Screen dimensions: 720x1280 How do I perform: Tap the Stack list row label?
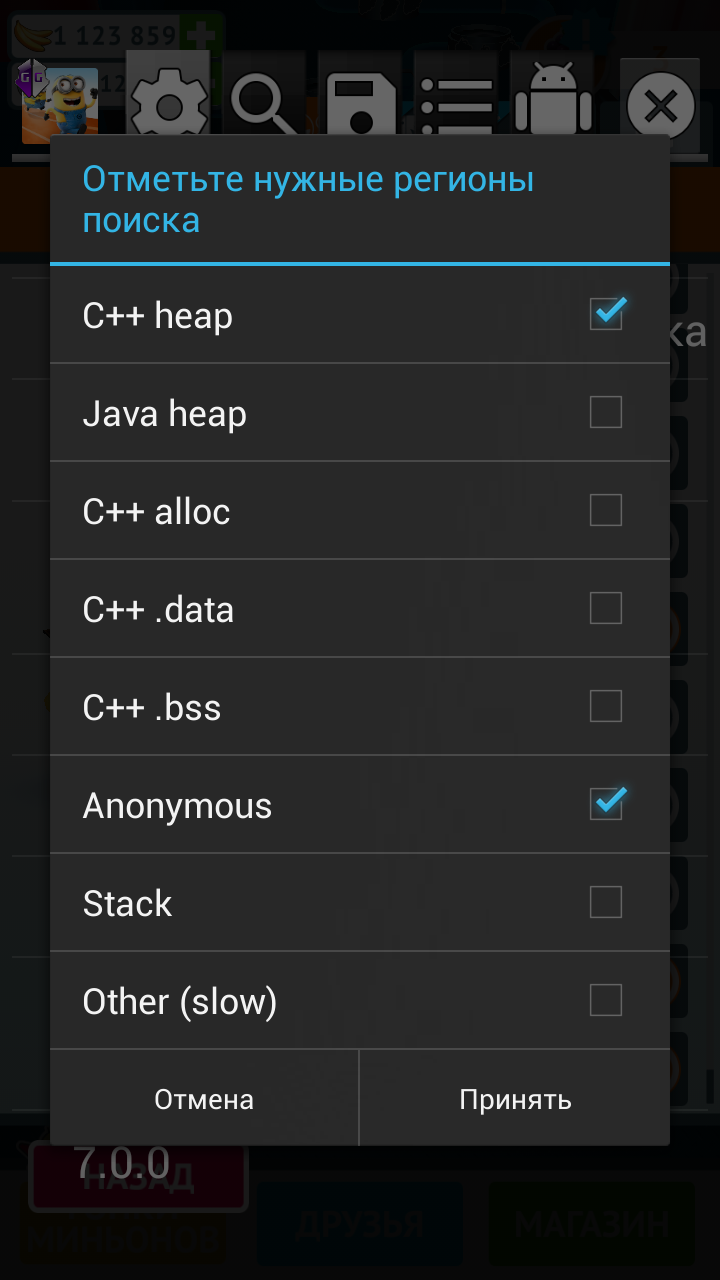[x=128, y=903]
